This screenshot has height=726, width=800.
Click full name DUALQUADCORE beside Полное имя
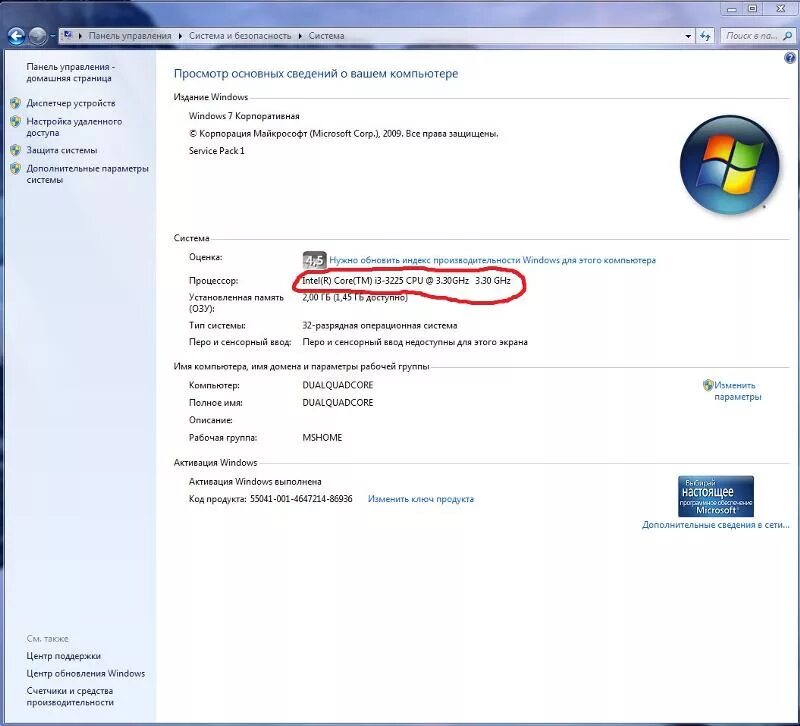338,403
